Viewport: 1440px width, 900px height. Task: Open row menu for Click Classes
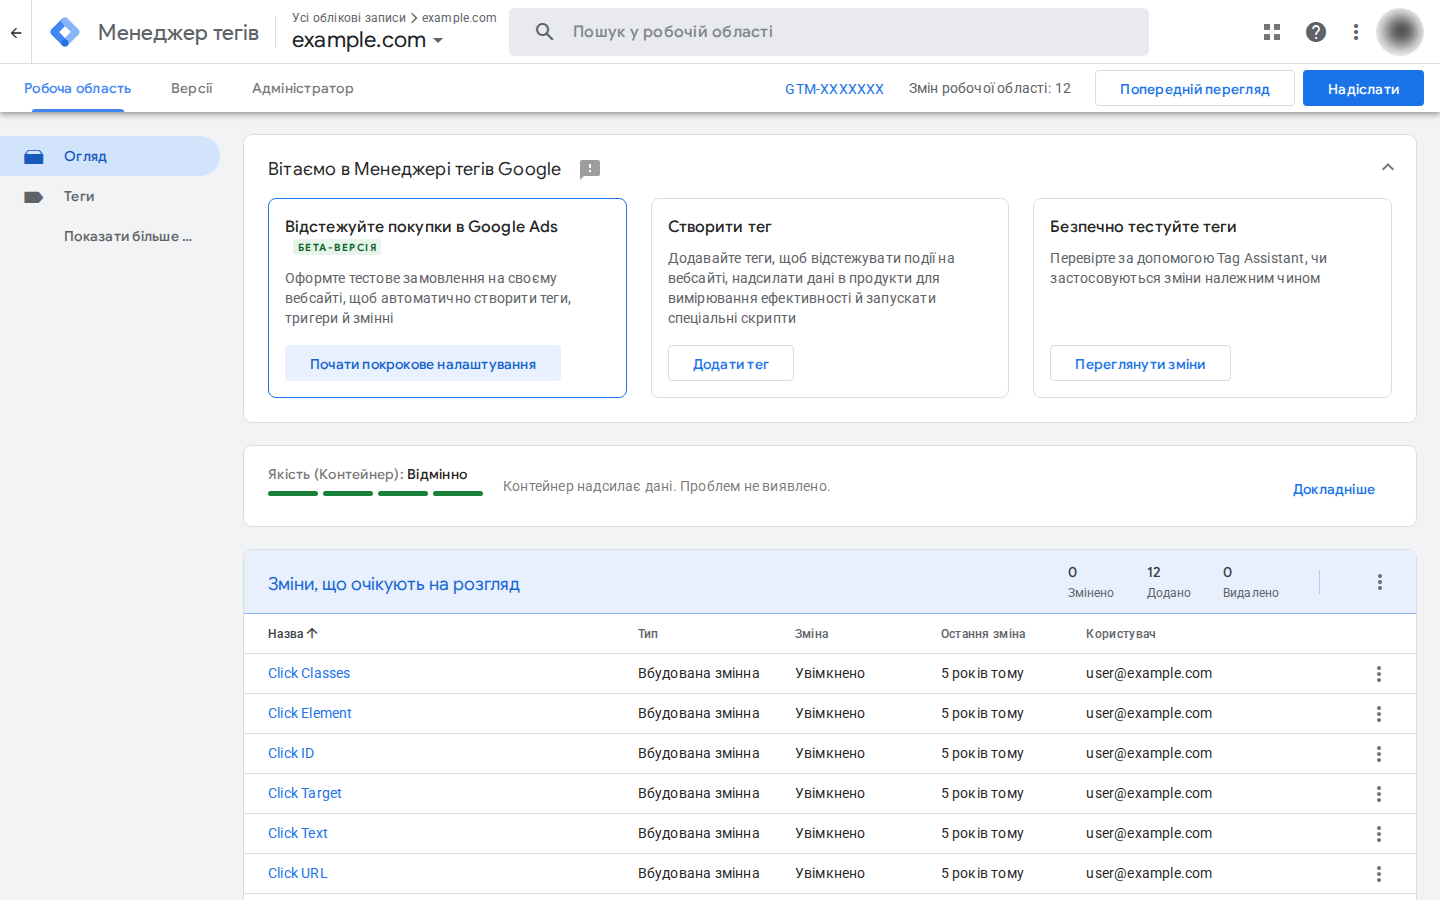pyautogui.click(x=1379, y=674)
